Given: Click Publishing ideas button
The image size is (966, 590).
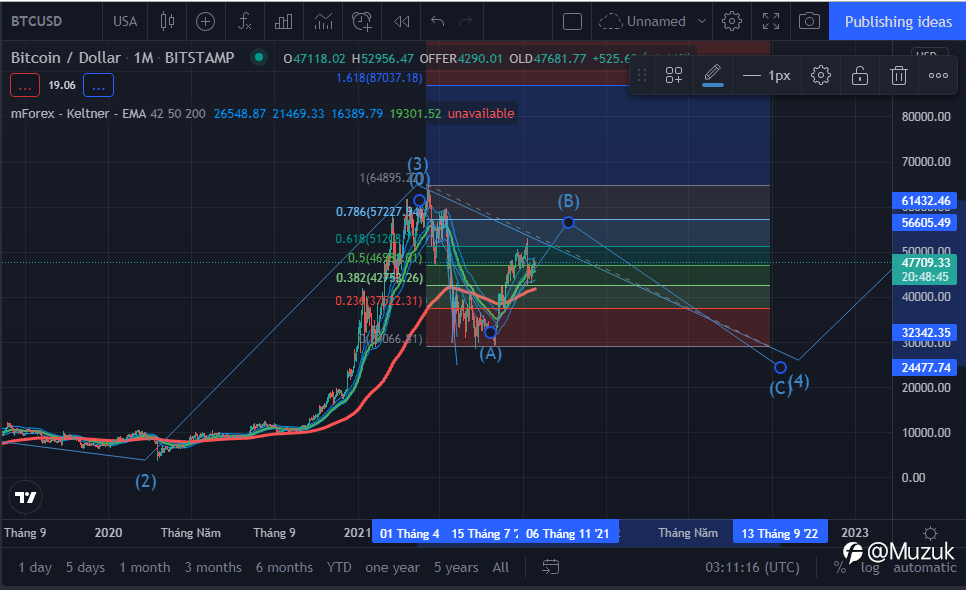Looking at the screenshot, I should click(x=898, y=22).
